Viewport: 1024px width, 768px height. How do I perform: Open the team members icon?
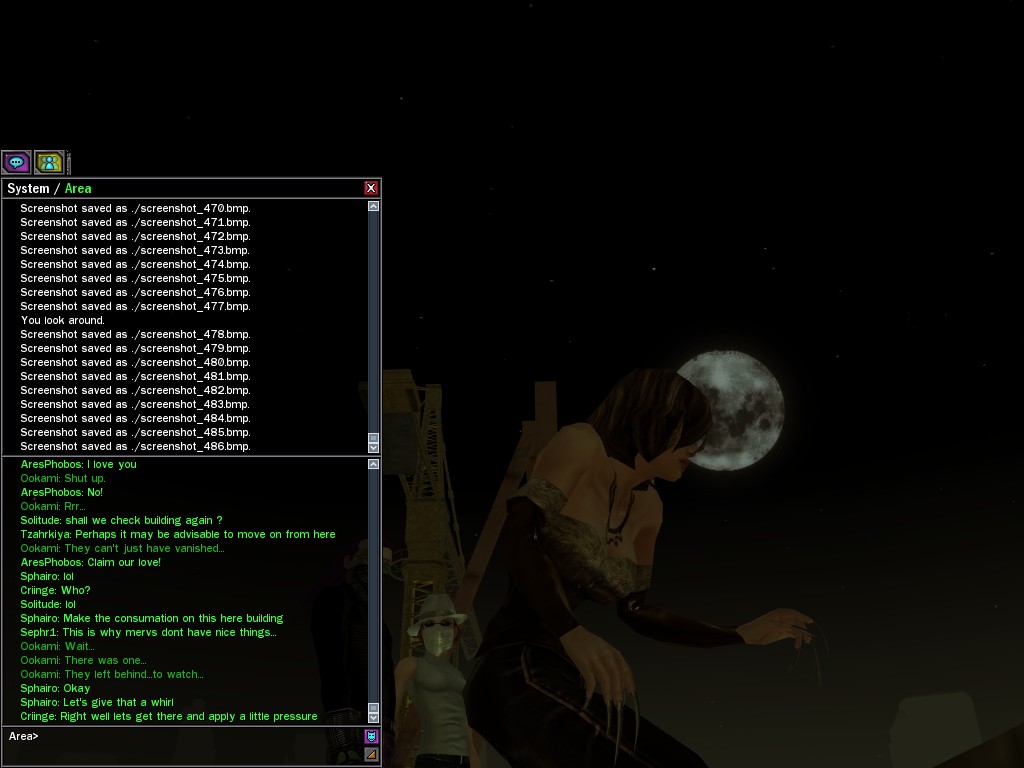coord(49,162)
